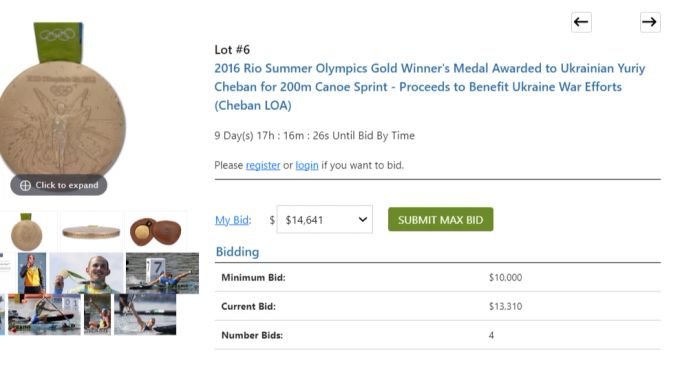Select thumbnail of athlete celebrating in canoe
The width and height of the screenshot is (680, 365).
[x=98, y=314]
